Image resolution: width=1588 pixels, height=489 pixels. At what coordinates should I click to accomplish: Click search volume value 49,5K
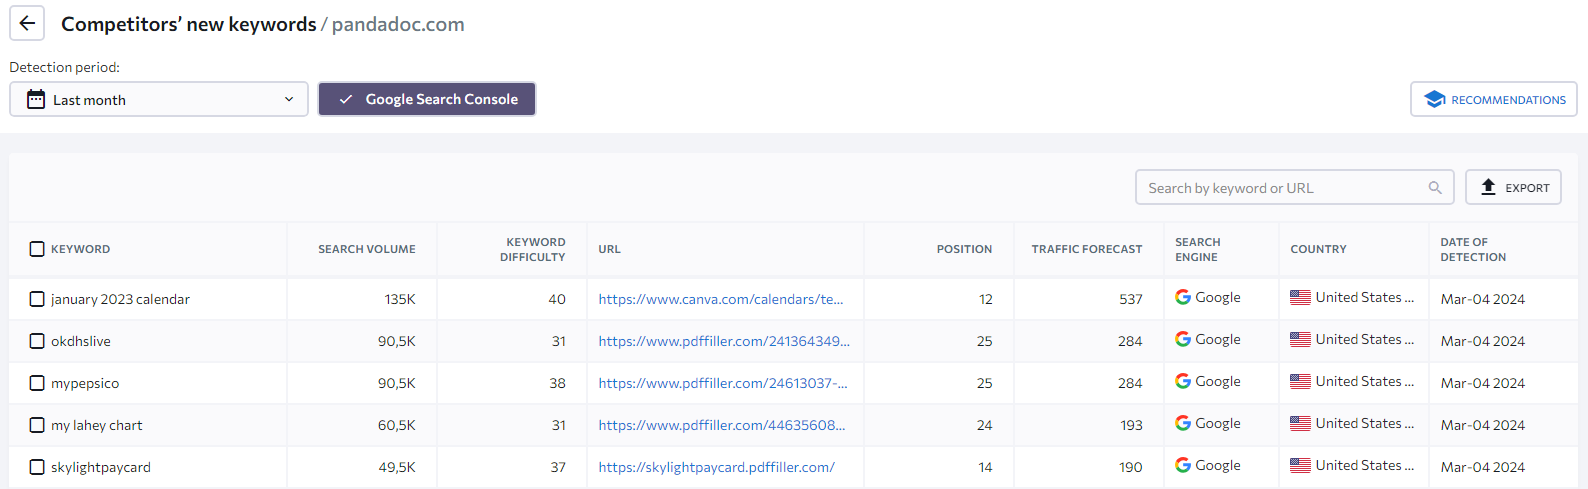pos(397,467)
